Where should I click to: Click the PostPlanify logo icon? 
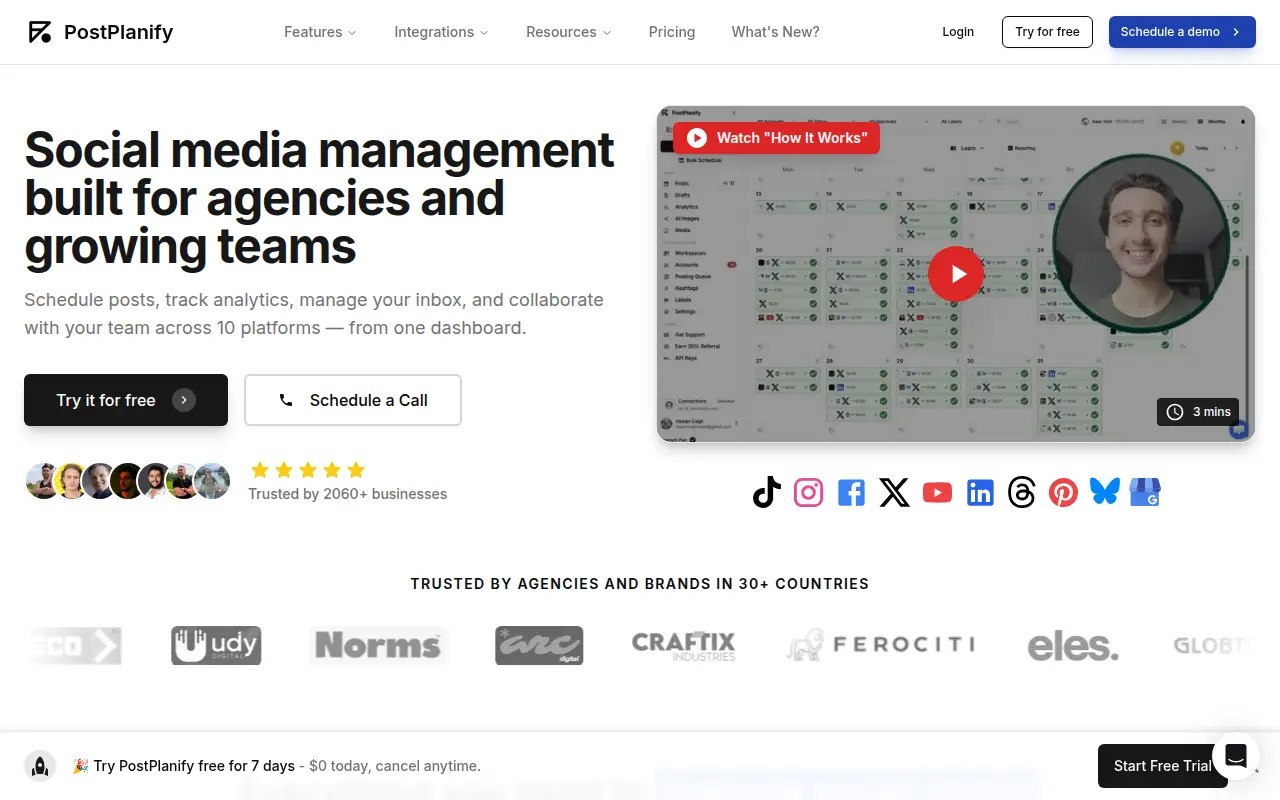point(40,32)
